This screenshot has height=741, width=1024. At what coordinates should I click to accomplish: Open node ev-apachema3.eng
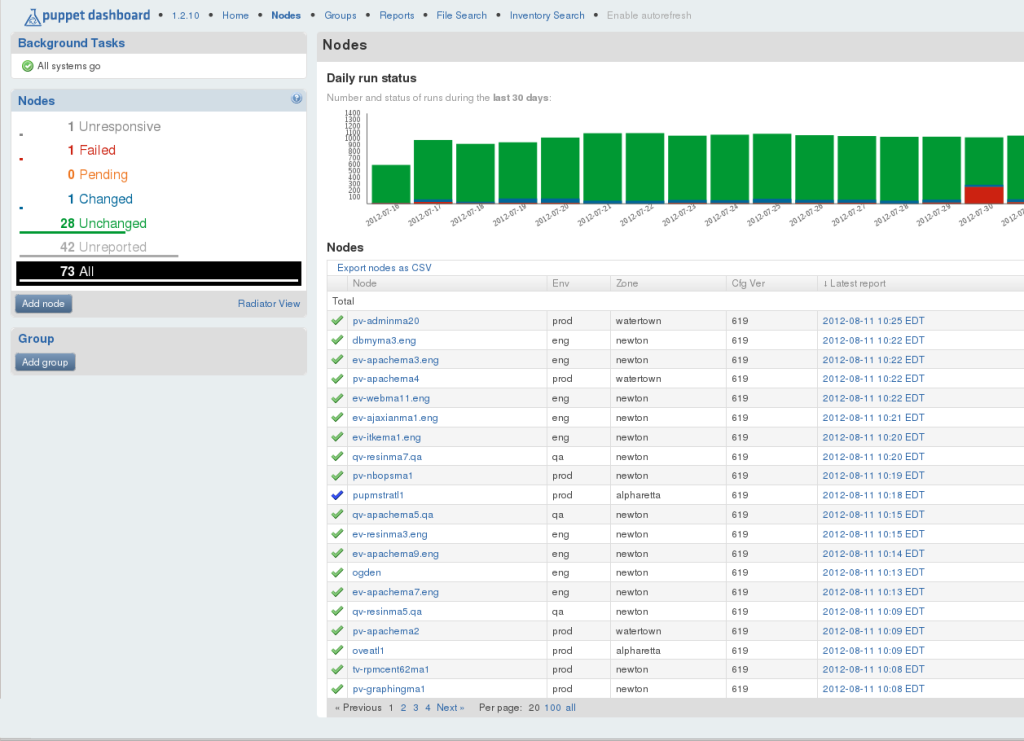click(396, 360)
